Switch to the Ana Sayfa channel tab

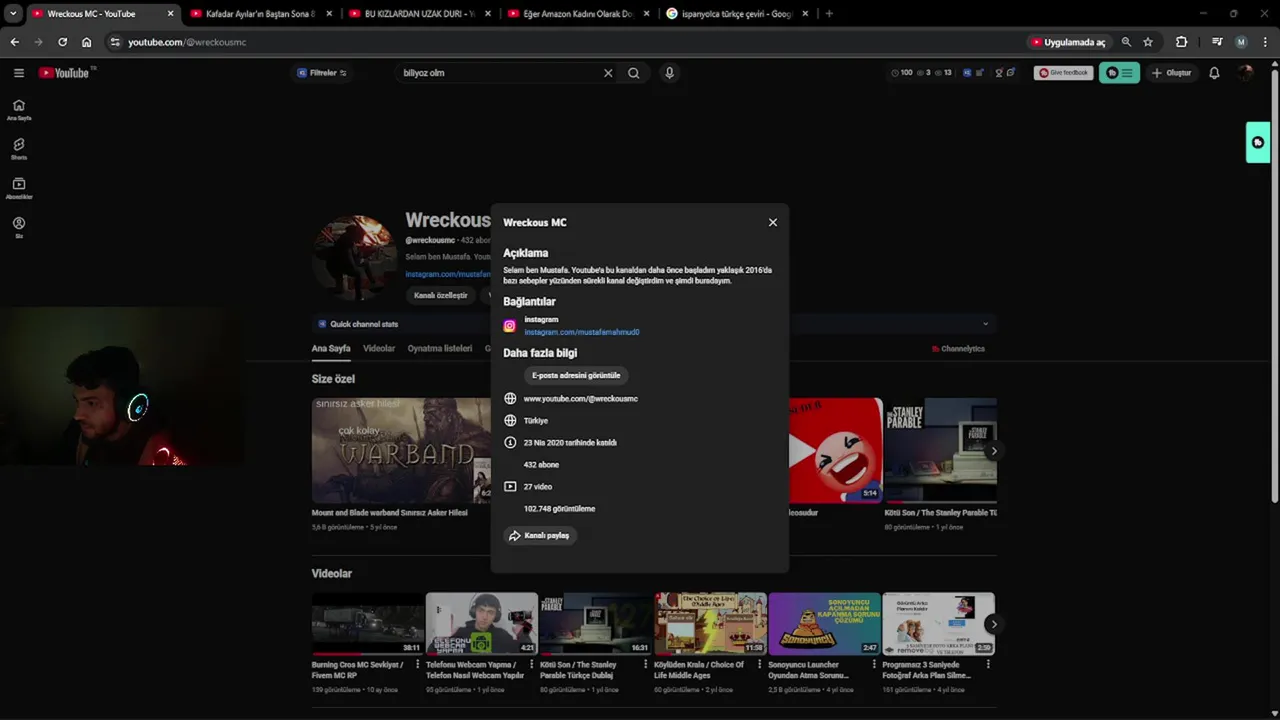(x=331, y=349)
